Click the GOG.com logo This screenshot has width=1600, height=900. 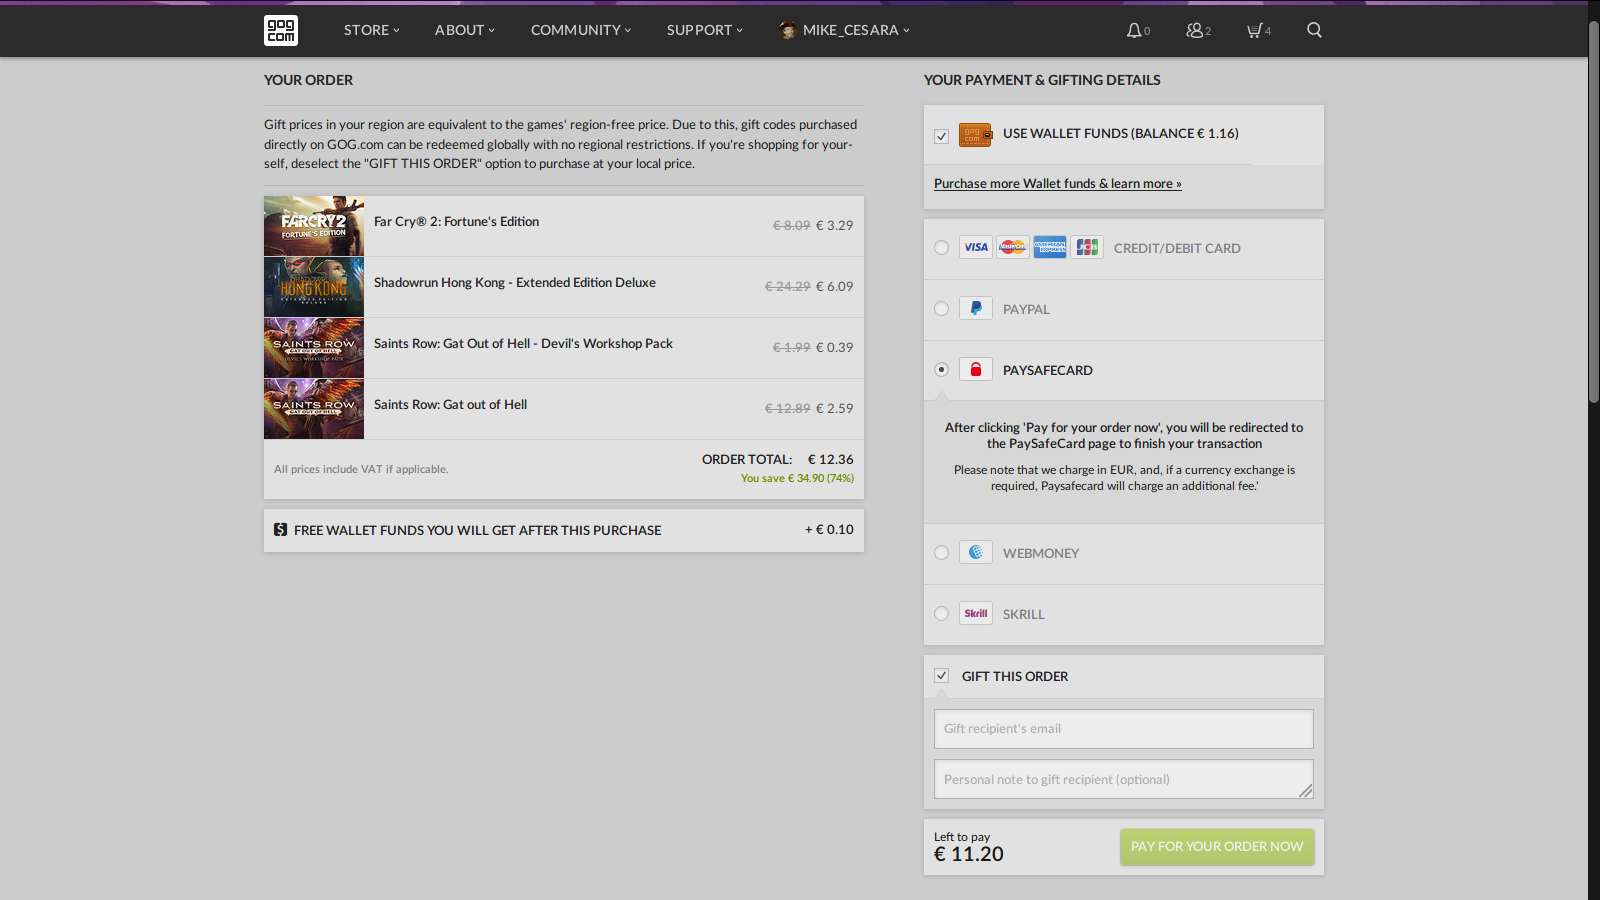coord(281,30)
